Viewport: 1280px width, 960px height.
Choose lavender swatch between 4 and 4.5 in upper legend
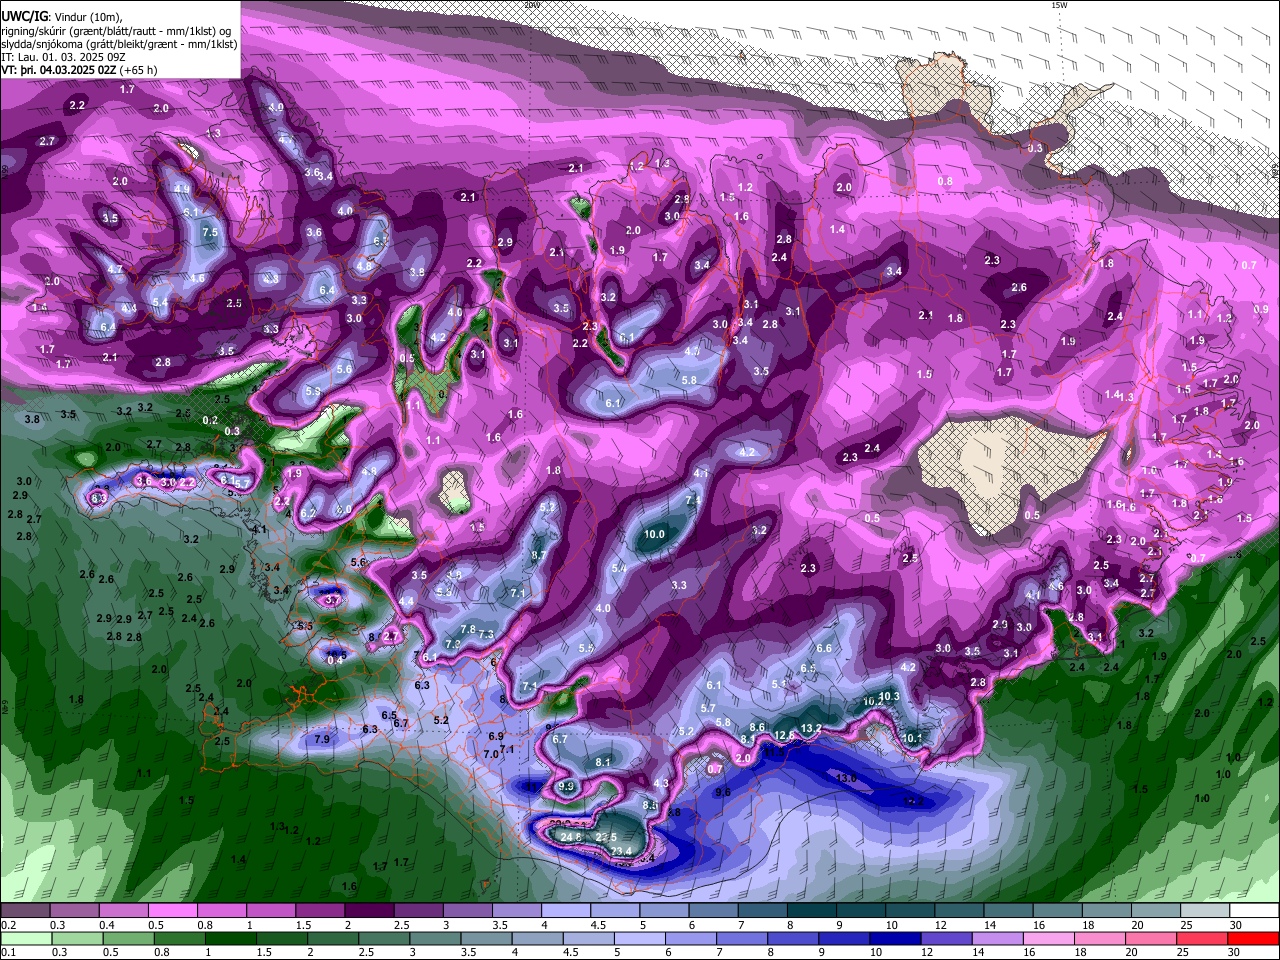(566, 911)
